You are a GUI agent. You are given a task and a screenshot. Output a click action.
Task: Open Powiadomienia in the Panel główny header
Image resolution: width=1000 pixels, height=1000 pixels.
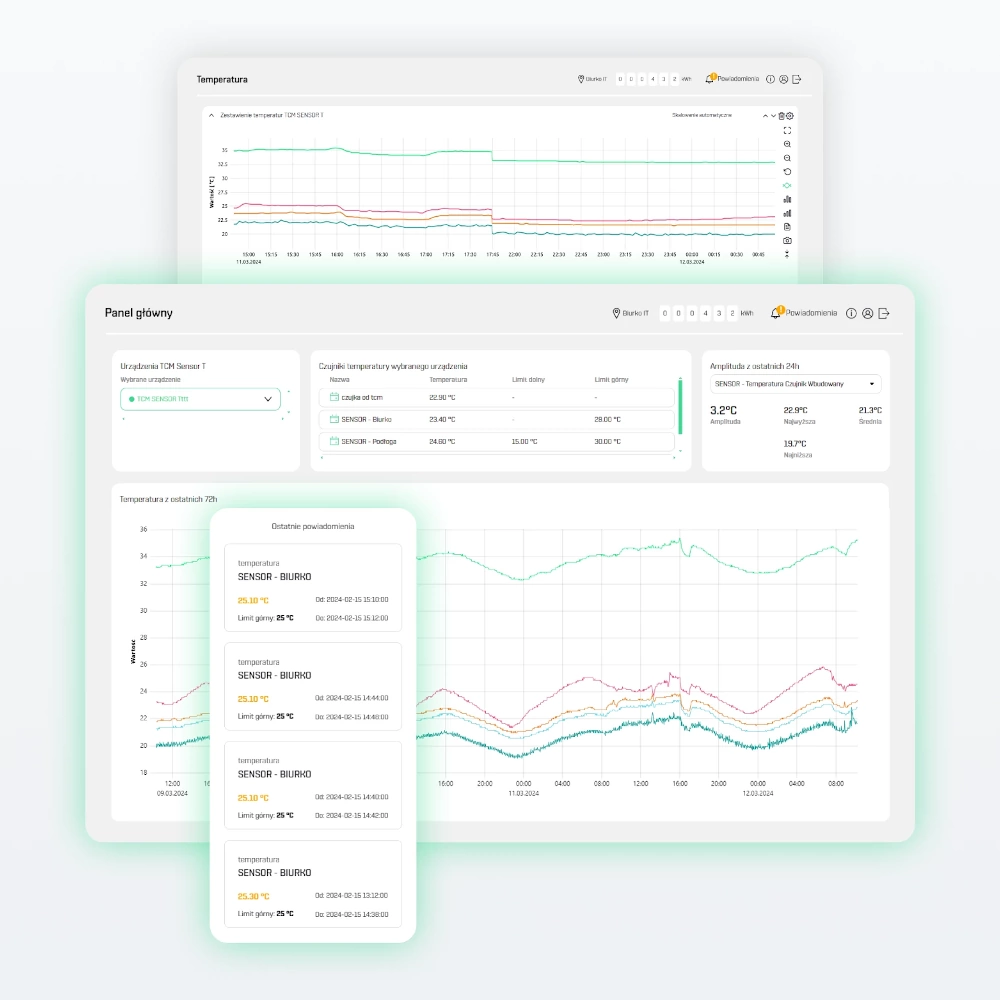805,313
